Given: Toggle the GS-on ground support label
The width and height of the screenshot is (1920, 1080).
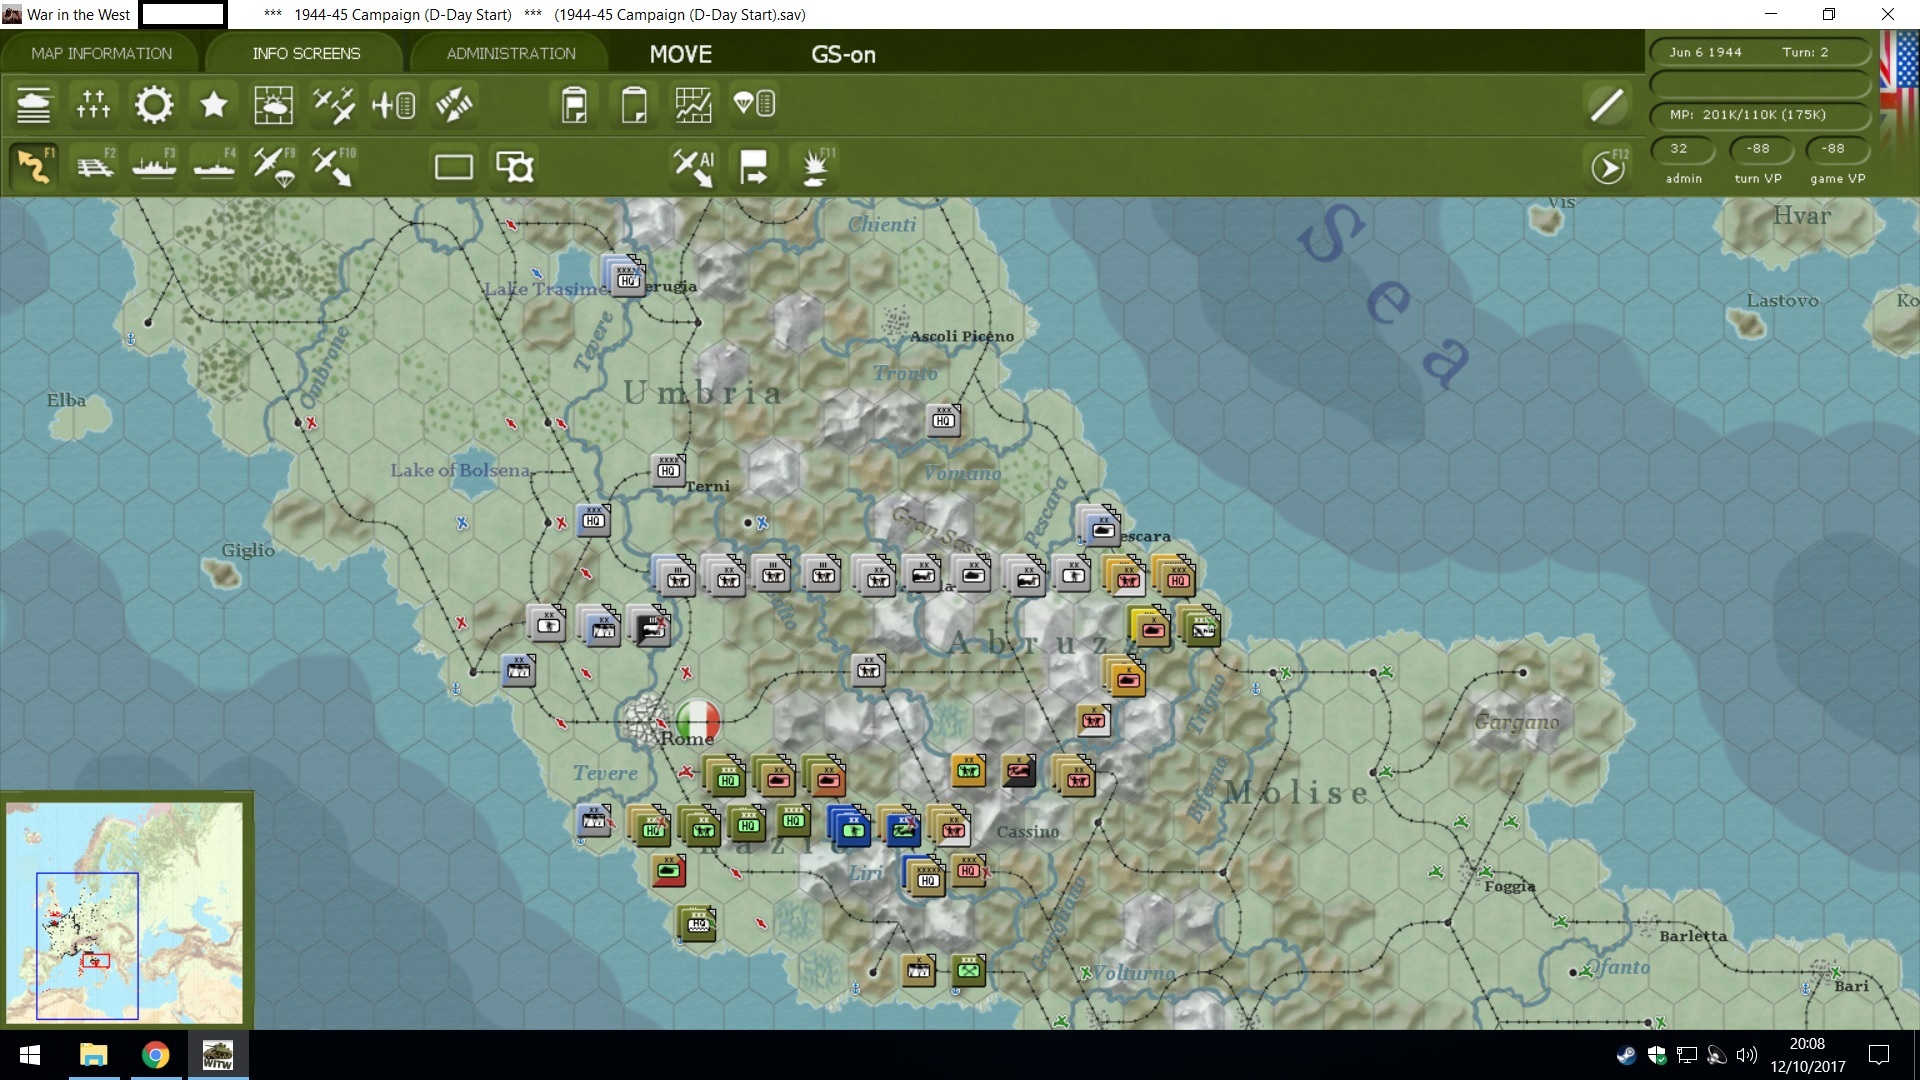Looking at the screenshot, I should click(x=843, y=55).
